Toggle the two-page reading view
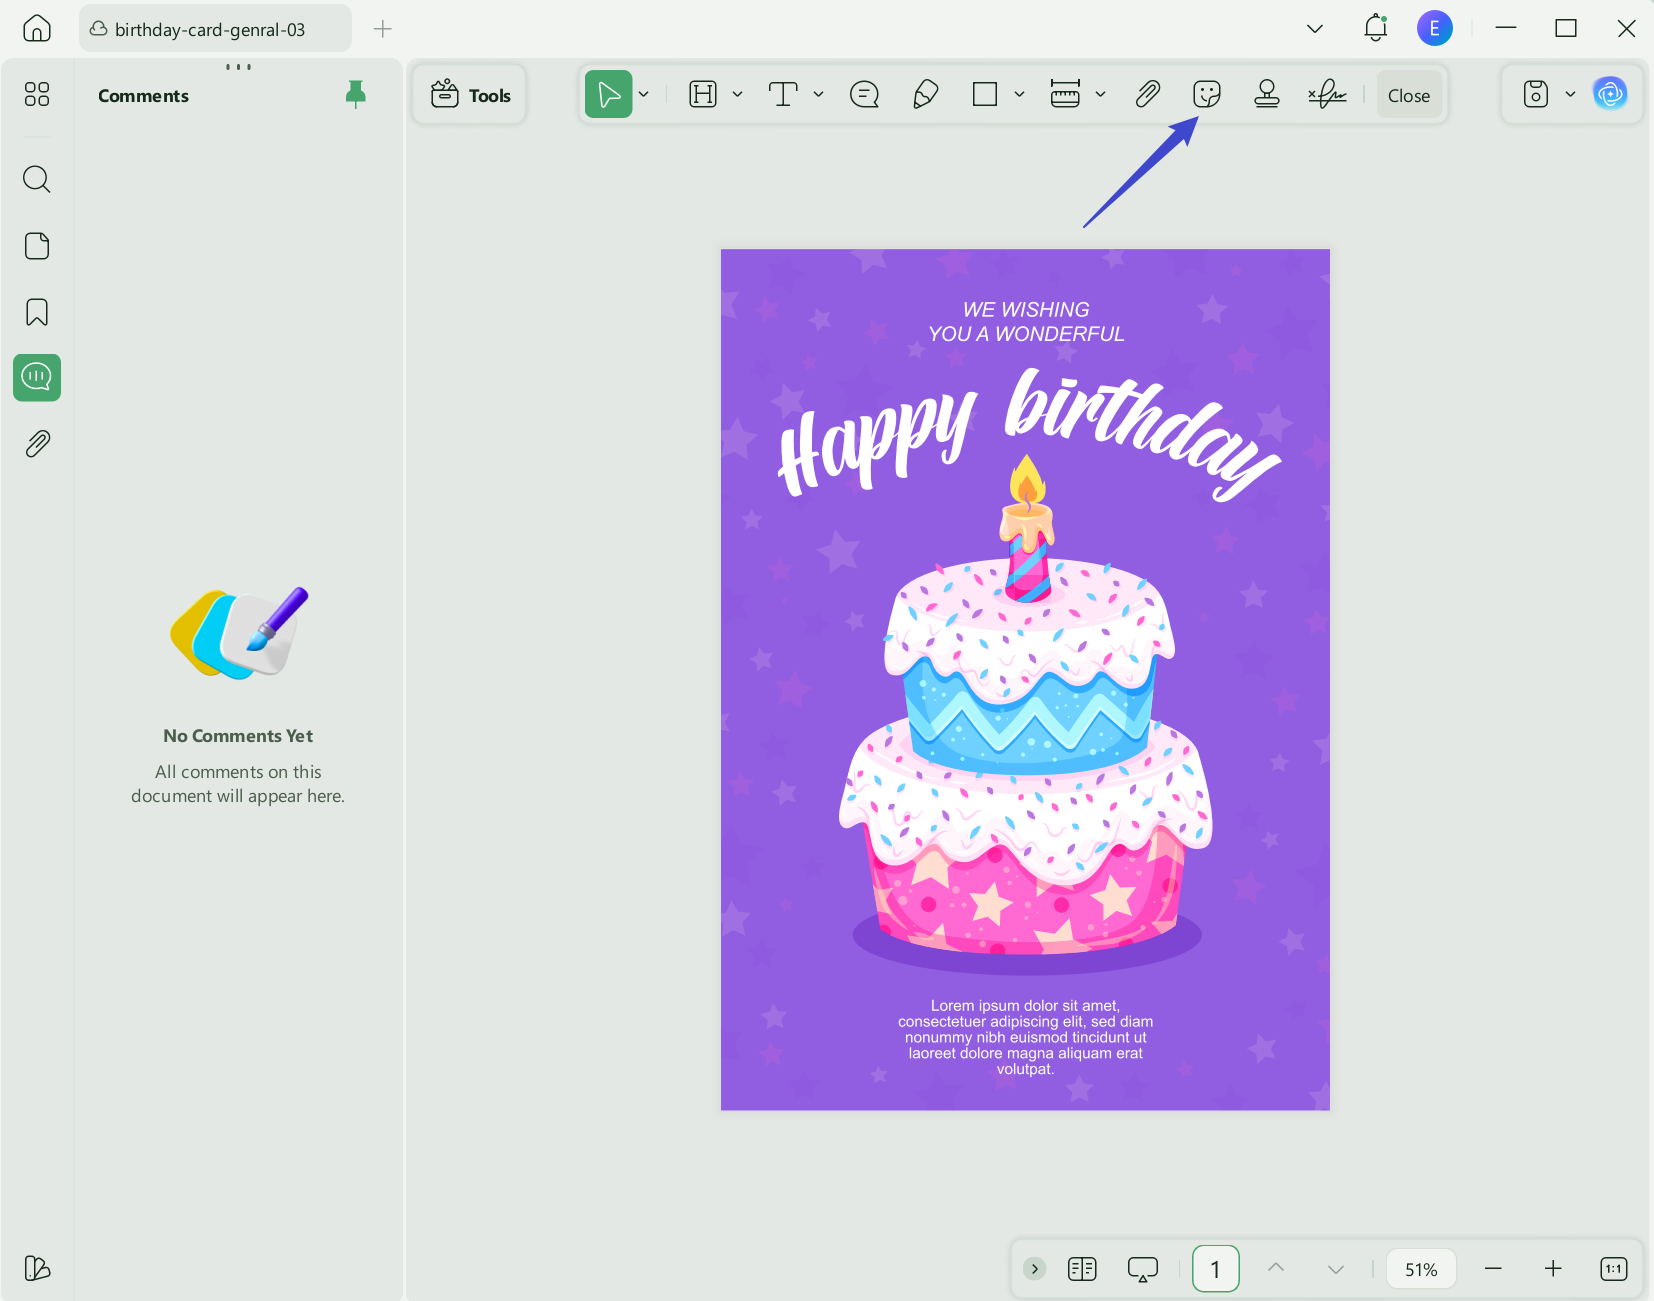The height and width of the screenshot is (1301, 1654). 1082,1269
